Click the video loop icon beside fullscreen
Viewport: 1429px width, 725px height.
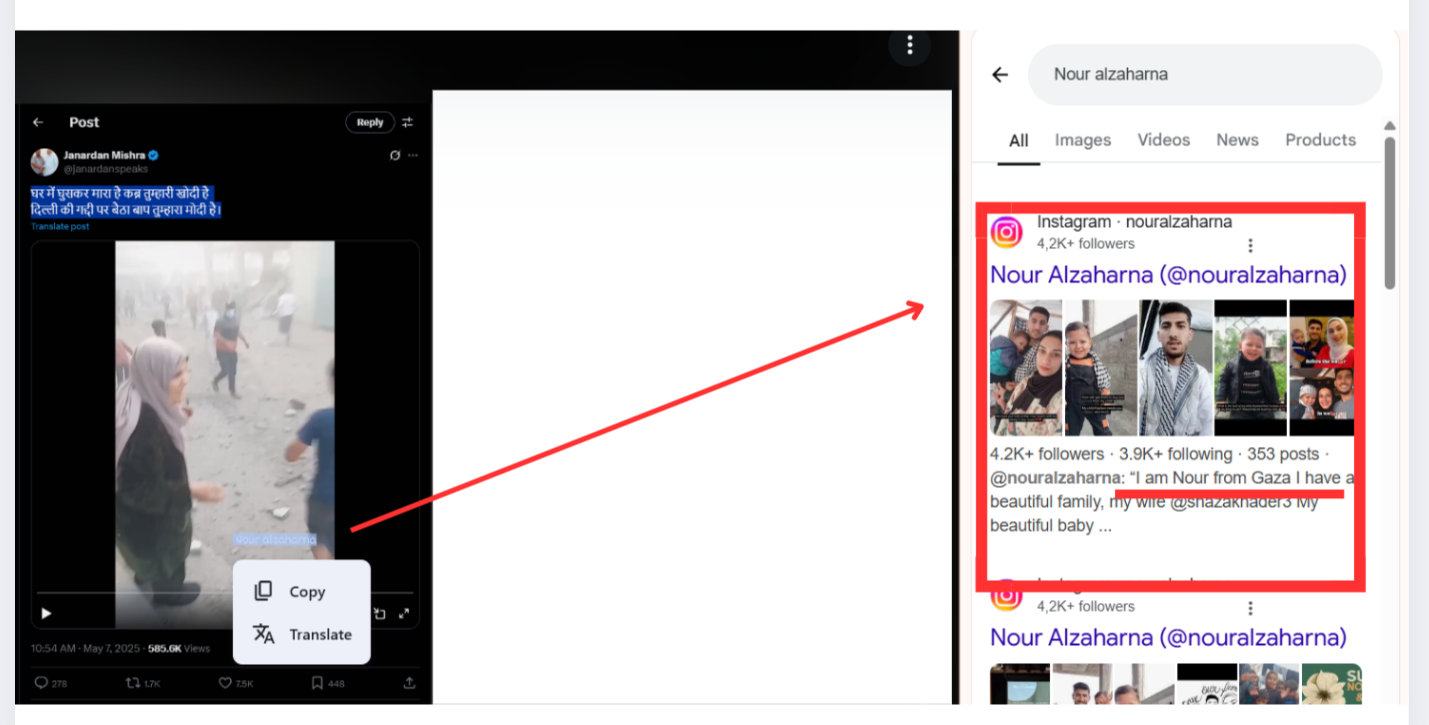[380, 613]
